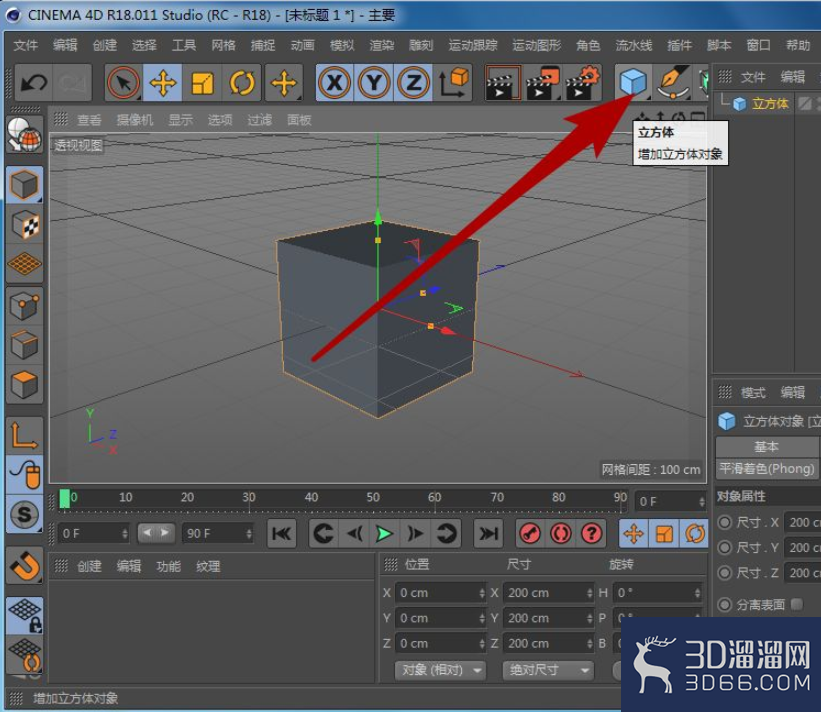Image resolution: width=821 pixels, height=712 pixels.
Task: Open the 平滑着色(Phong) tab
Action: pos(767,469)
